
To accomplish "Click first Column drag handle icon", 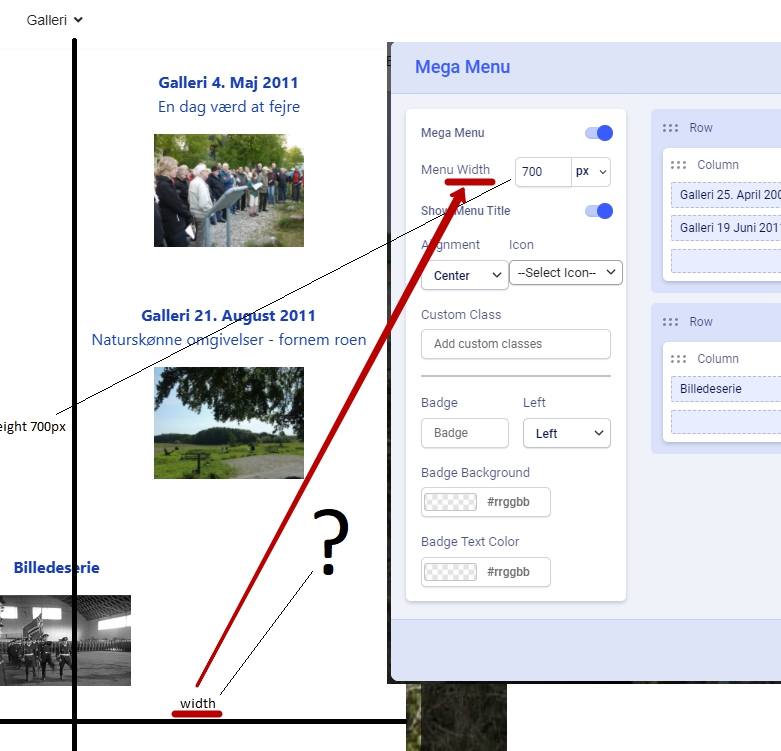I will click(x=679, y=165).
